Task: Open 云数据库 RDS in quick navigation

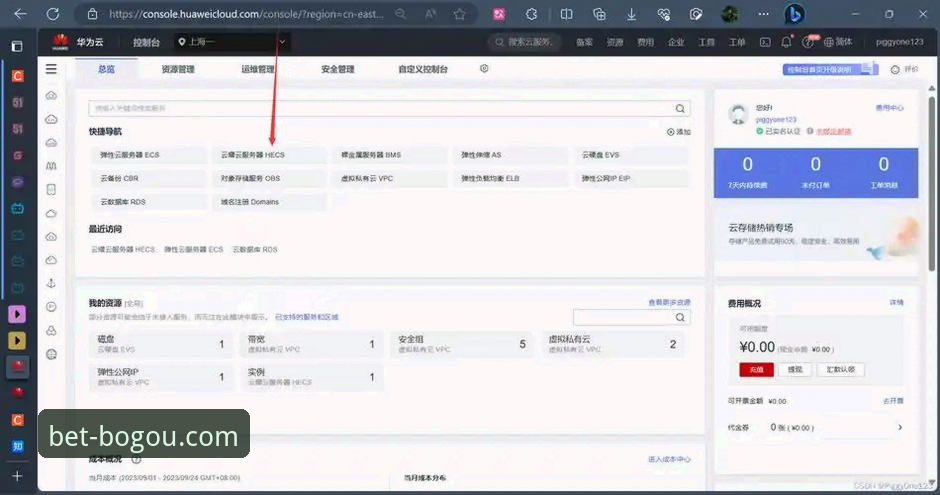Action: click(148, 202)
